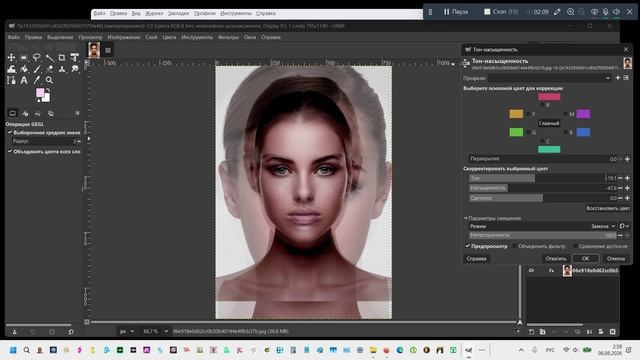Click the reset tool options icon
The width and height of the screenshot is (640, 360).
click(x=71, y=332)
